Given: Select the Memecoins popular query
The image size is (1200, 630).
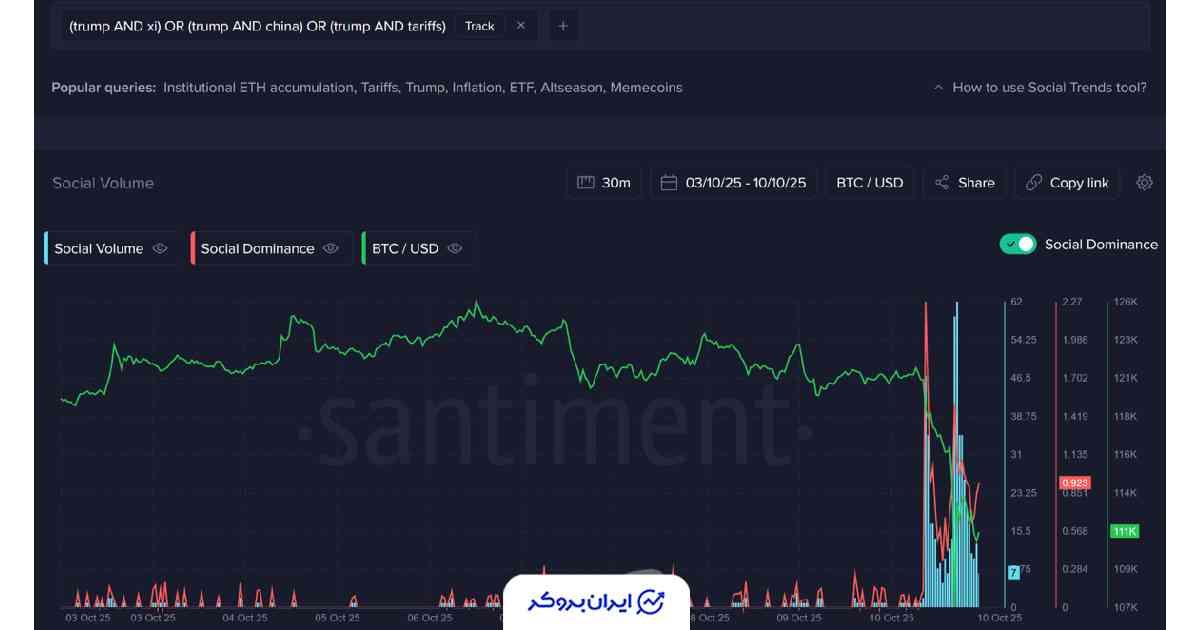Looking at the screenshot, I should [646, 87].
